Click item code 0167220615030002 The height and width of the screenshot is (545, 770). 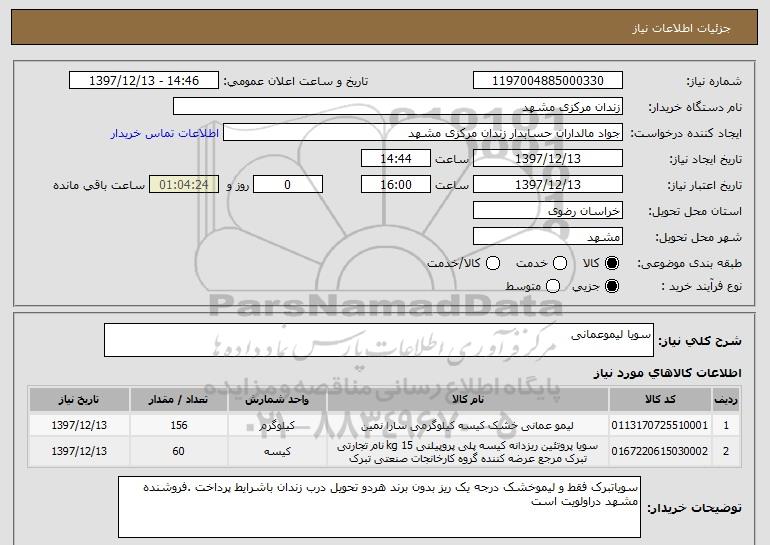660,451
